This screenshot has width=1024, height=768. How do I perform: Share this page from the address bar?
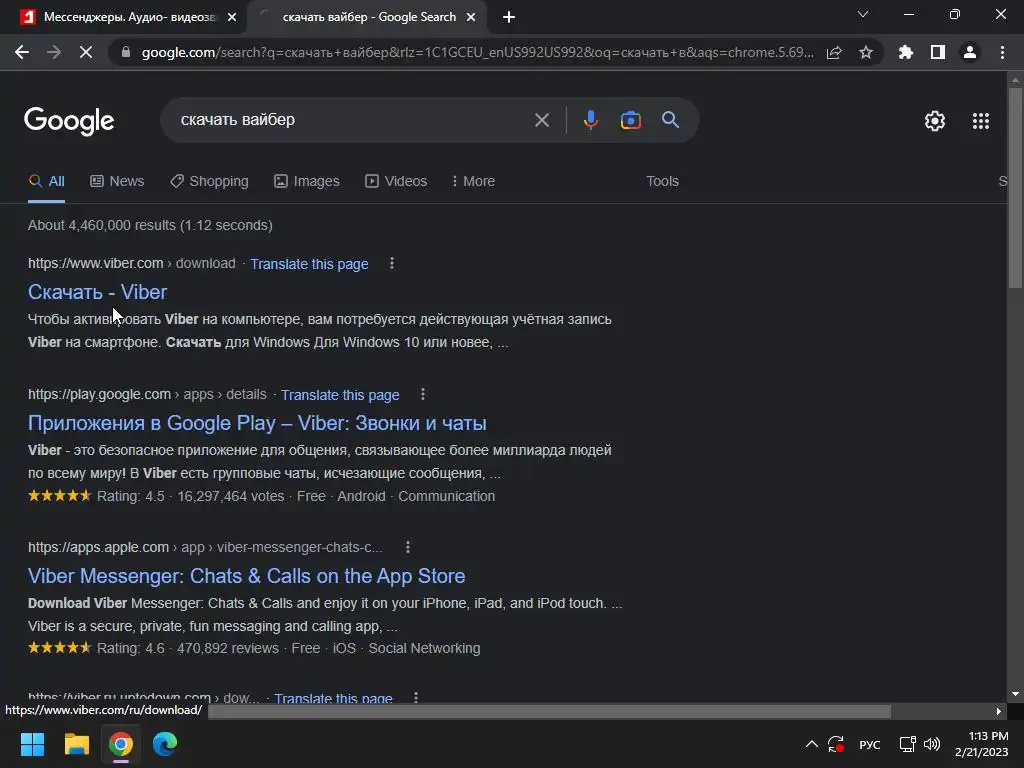[834, 52]
